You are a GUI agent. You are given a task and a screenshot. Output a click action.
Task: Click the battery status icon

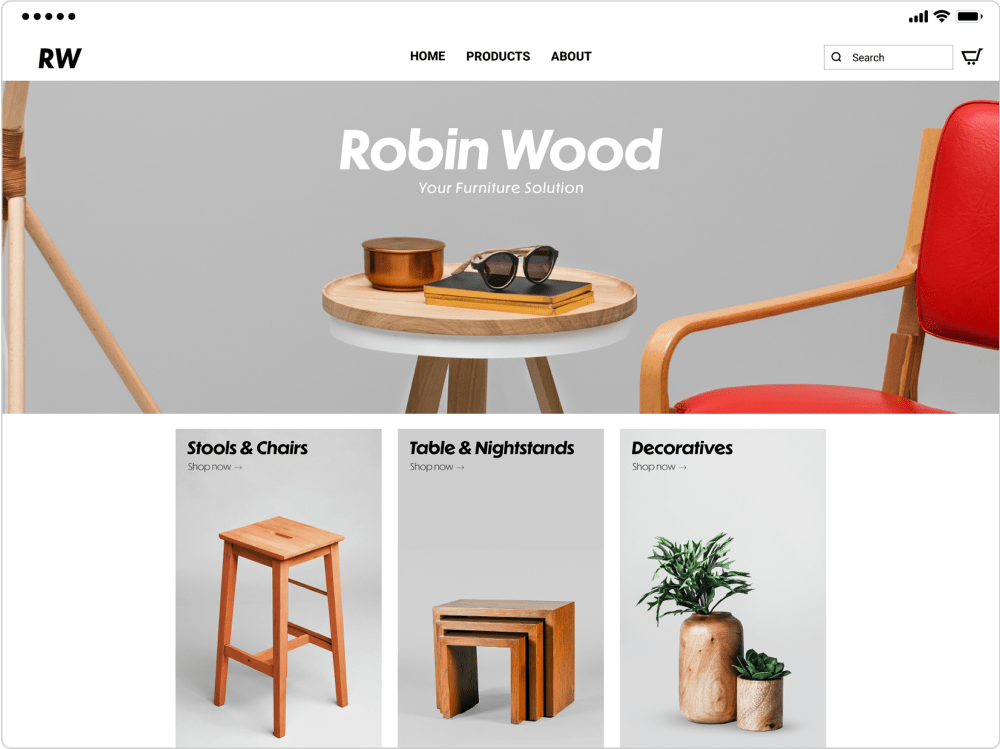pos(969,17)
